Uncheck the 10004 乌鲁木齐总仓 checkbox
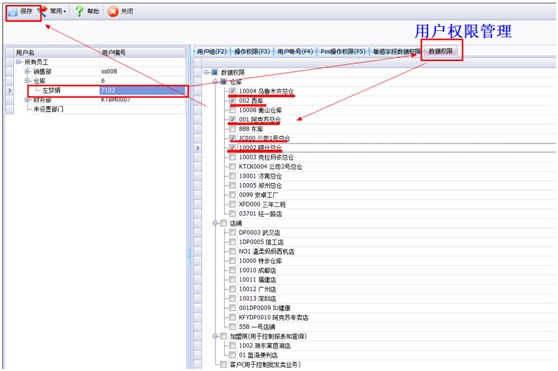 click(232, 91)
